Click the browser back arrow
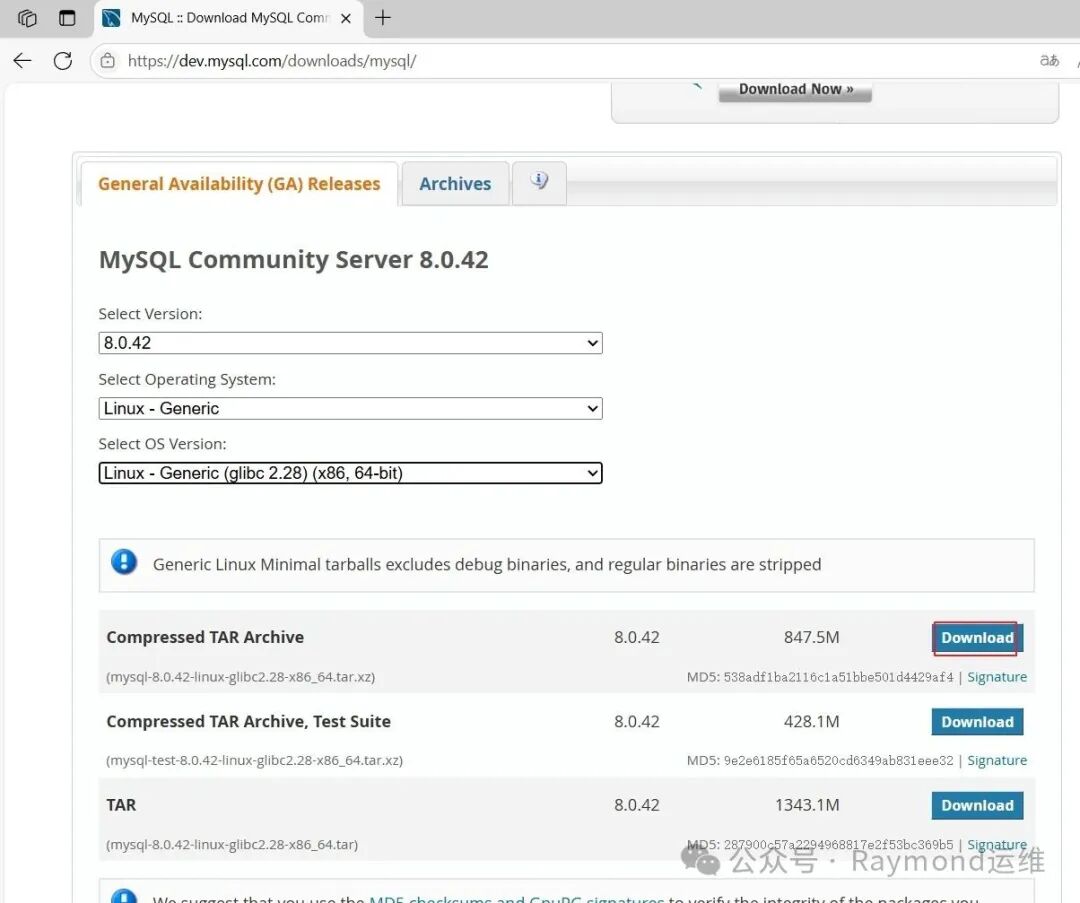The image size is (1080, 903). point(22,61)
